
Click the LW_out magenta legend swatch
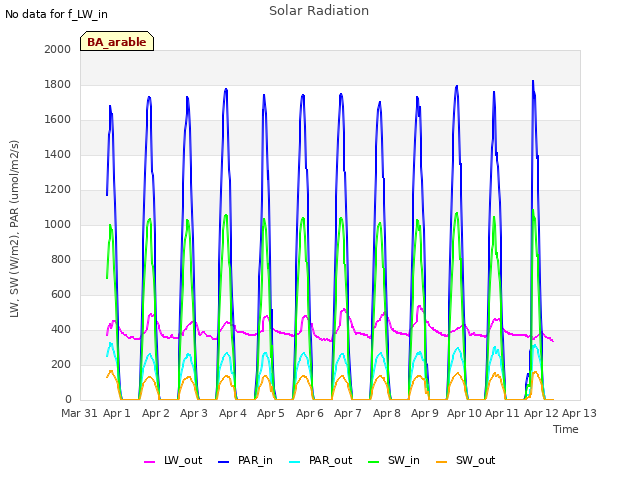click(x=149, y=462)
